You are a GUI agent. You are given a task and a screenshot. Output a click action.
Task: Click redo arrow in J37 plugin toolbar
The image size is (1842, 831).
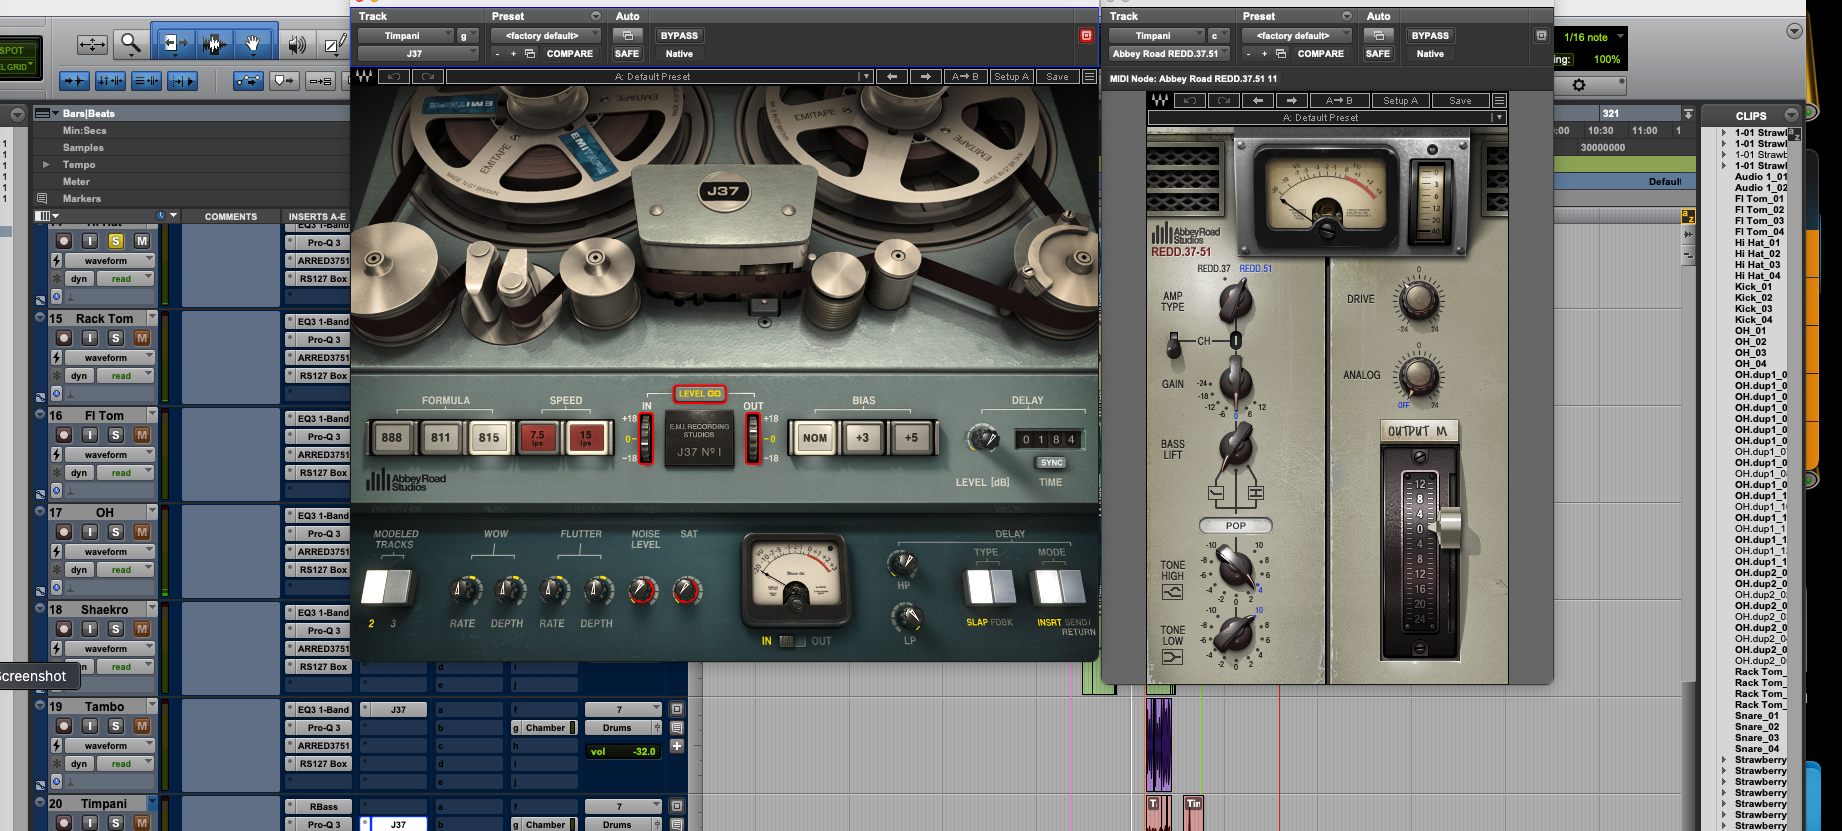click(x=428, y=76)
